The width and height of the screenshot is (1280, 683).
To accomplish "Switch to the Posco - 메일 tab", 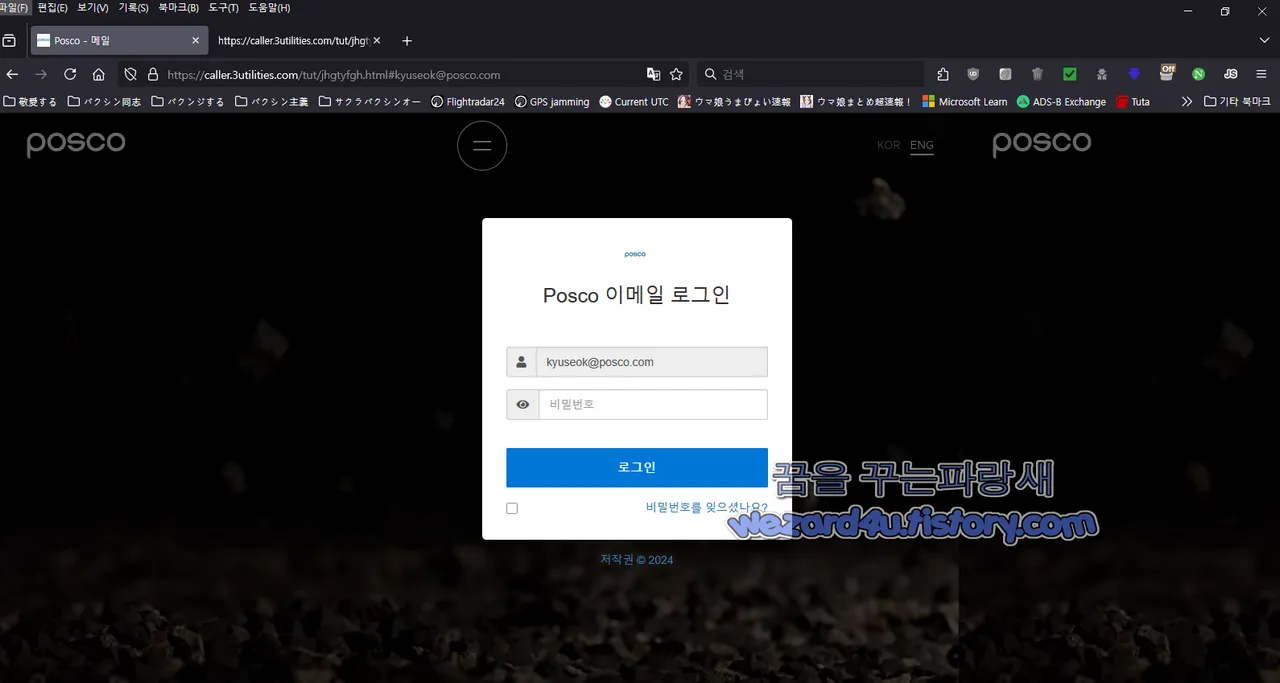I will [118, 41].
